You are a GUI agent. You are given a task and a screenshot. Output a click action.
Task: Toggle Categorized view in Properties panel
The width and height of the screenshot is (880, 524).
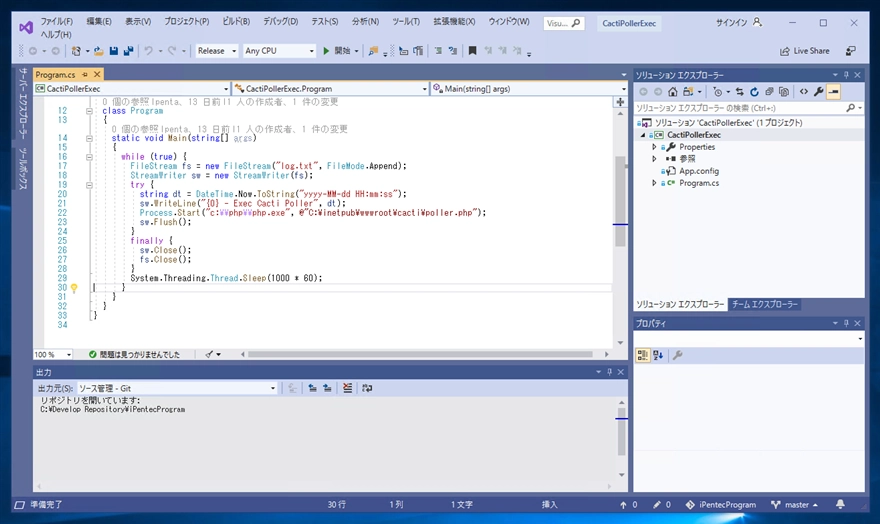pyautogui.click(x=643, y=355)
